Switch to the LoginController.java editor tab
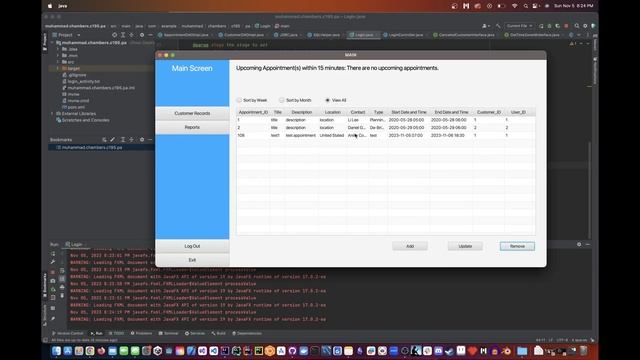 (x=405, y=35)
